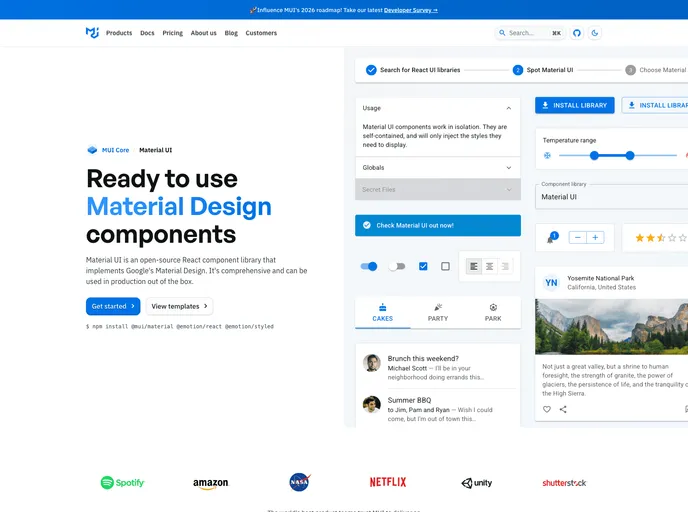
Task: Increase the badge count with plus button
Action: (x=595, y=237)
